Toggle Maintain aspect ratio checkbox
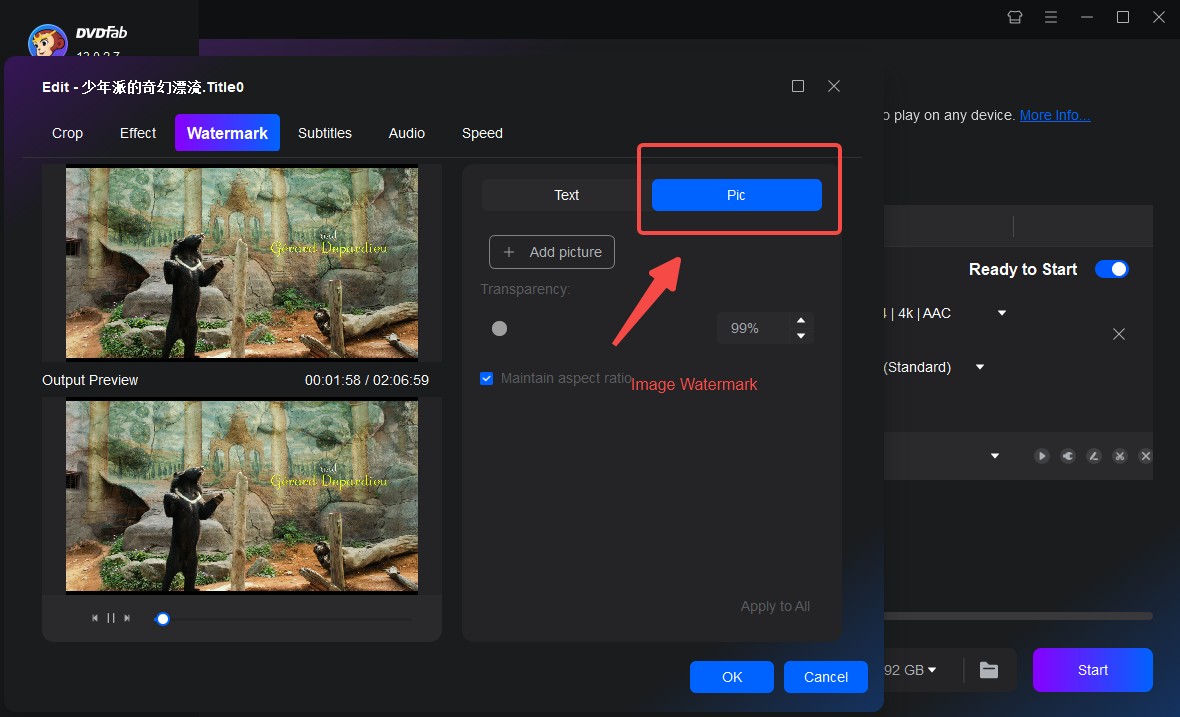Image resolution: width=1180 pixels, height=717 pixels. click(486, 378)
